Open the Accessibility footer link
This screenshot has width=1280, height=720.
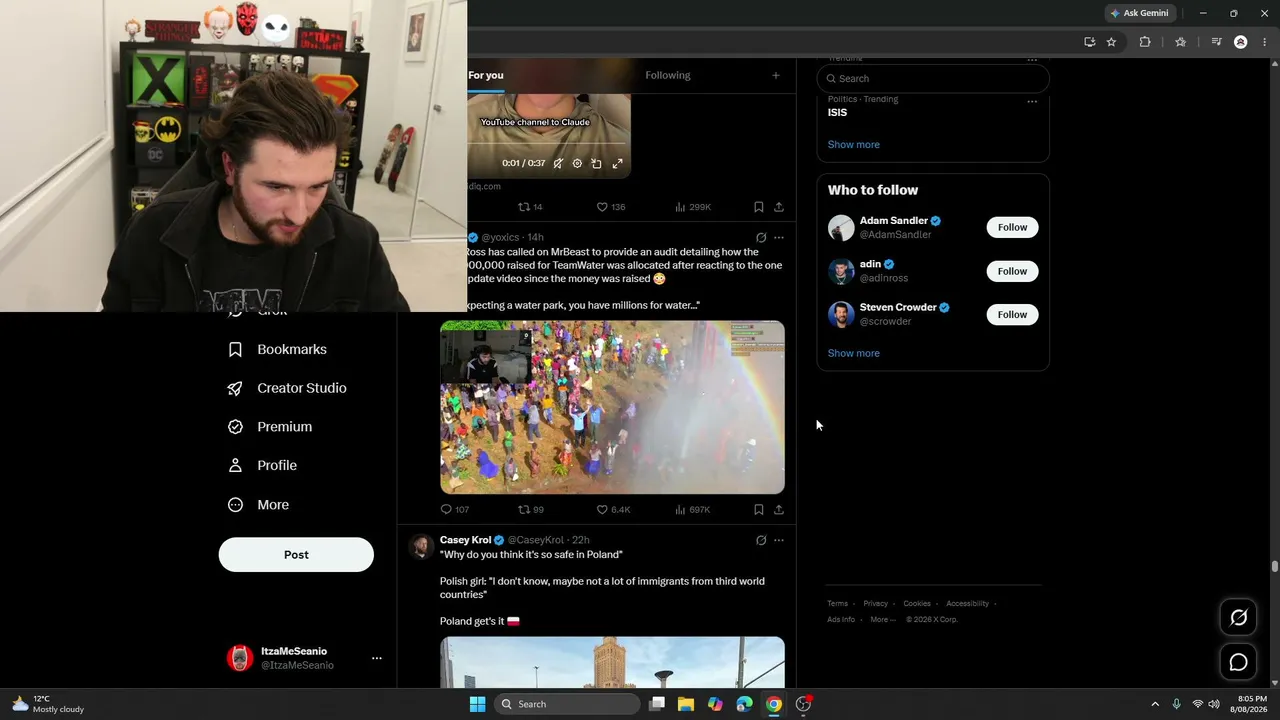[x=967, y=604]
